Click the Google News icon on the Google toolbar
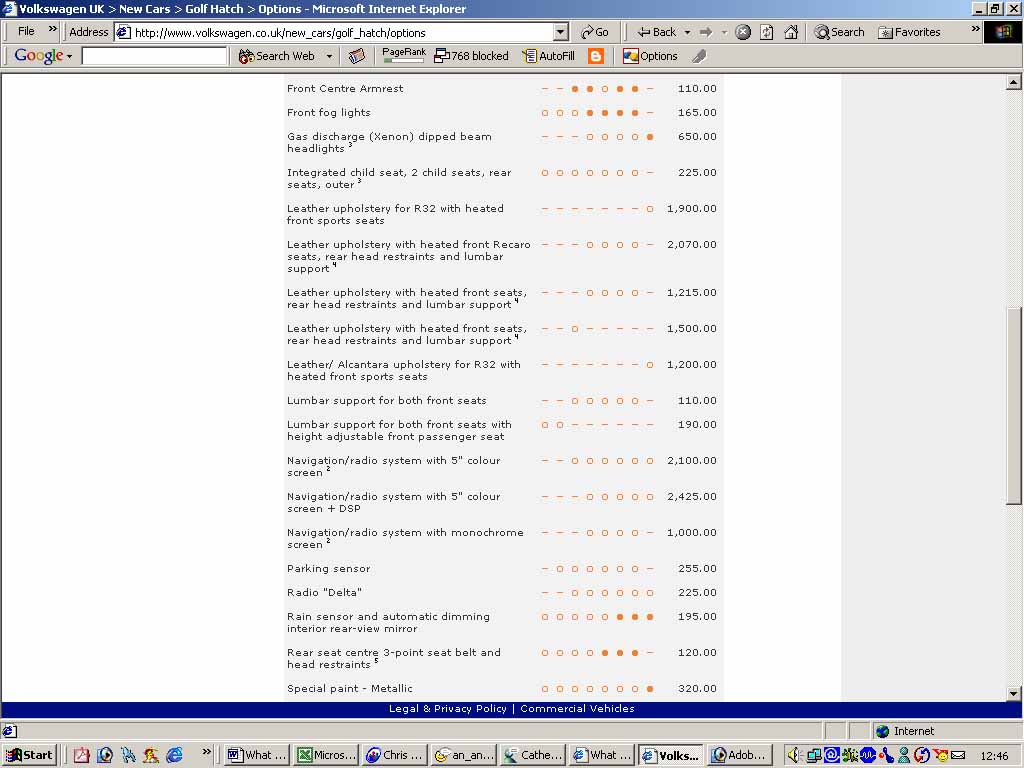 click(356, 56)
